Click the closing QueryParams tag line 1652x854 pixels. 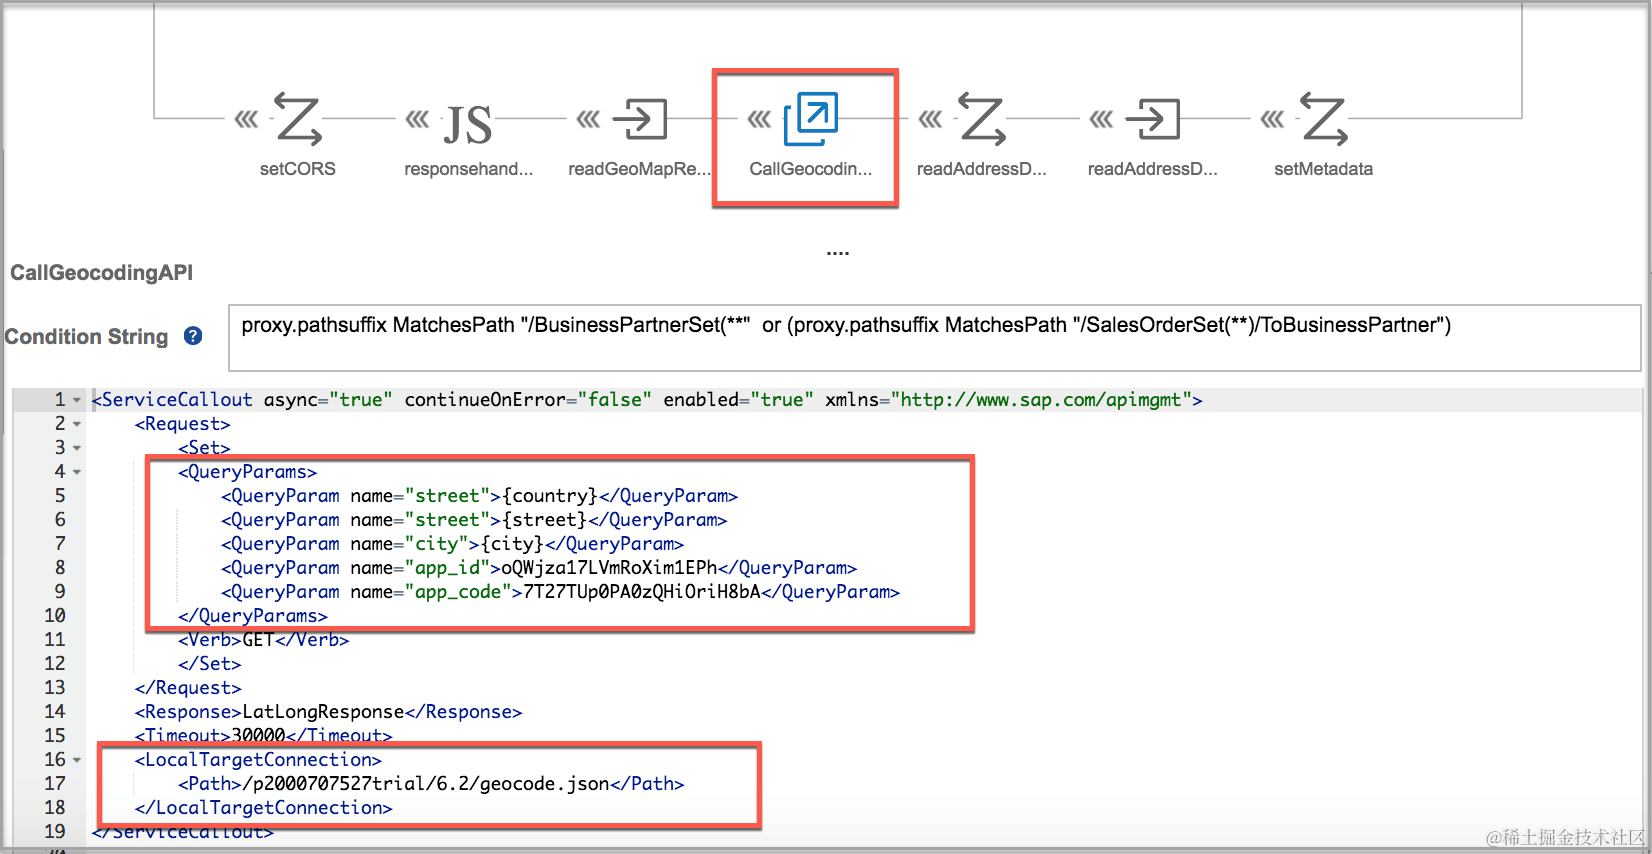(253, 616)
